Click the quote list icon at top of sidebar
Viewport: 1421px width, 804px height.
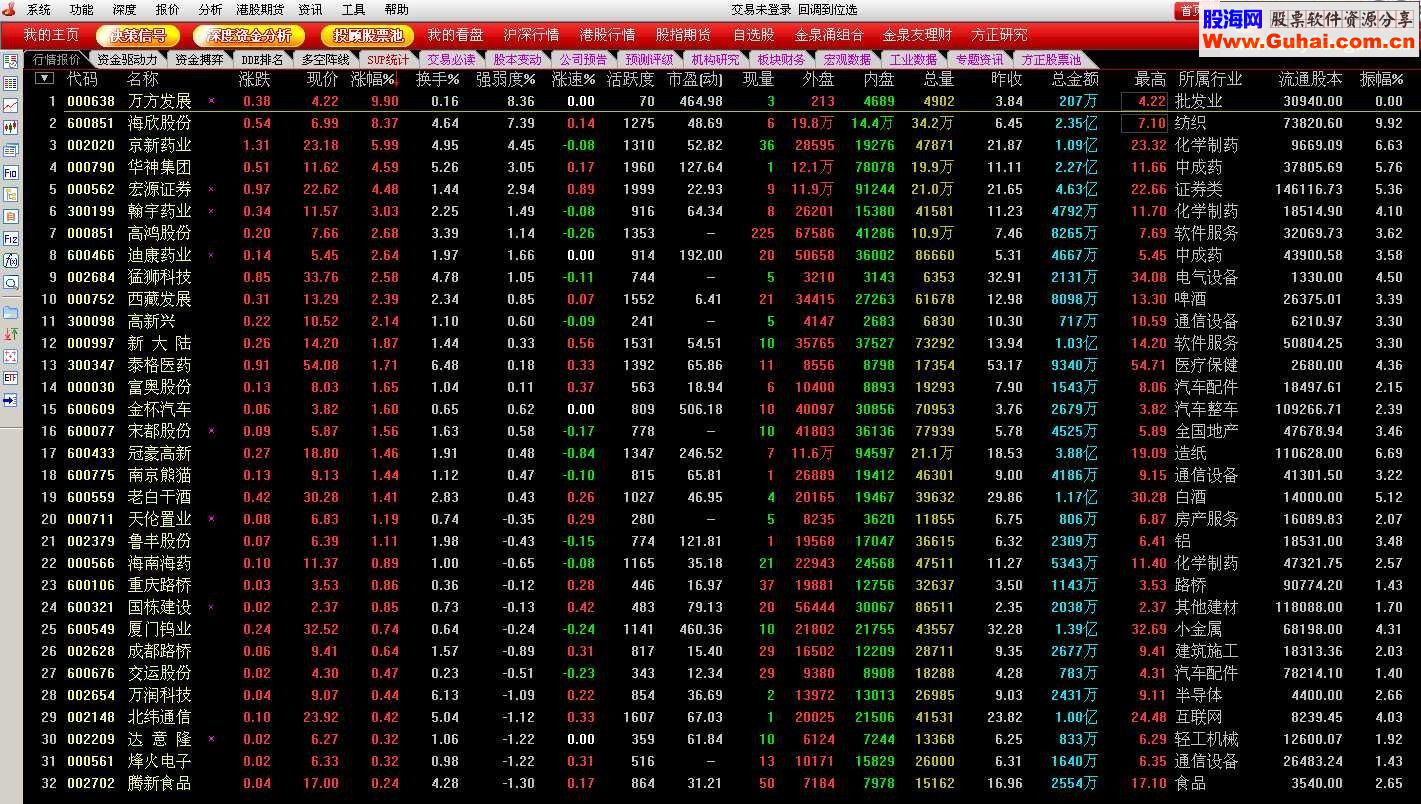click(x=11, y=61)
